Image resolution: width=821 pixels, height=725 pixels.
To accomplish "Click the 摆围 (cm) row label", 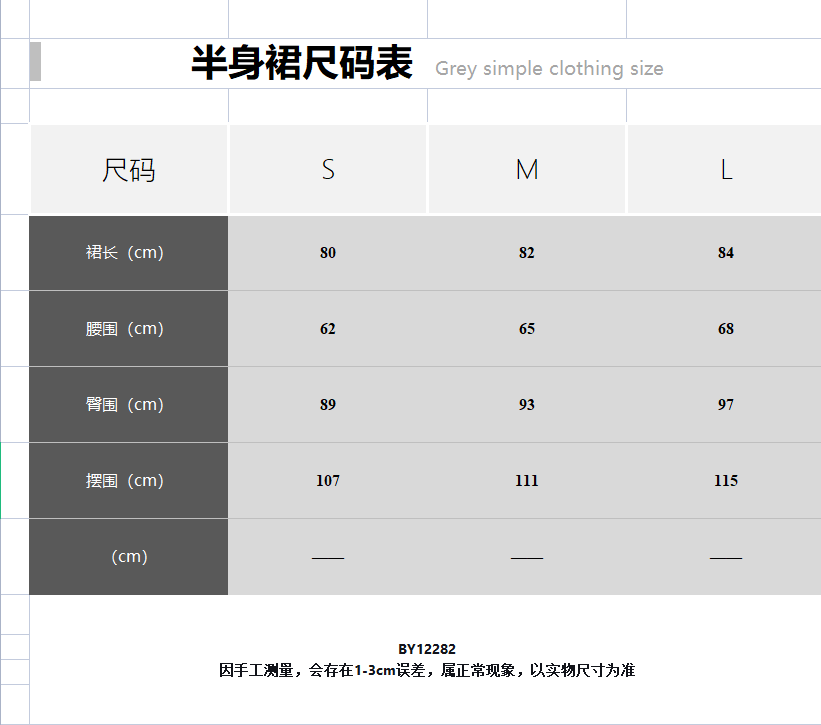I will coord(129,481).
